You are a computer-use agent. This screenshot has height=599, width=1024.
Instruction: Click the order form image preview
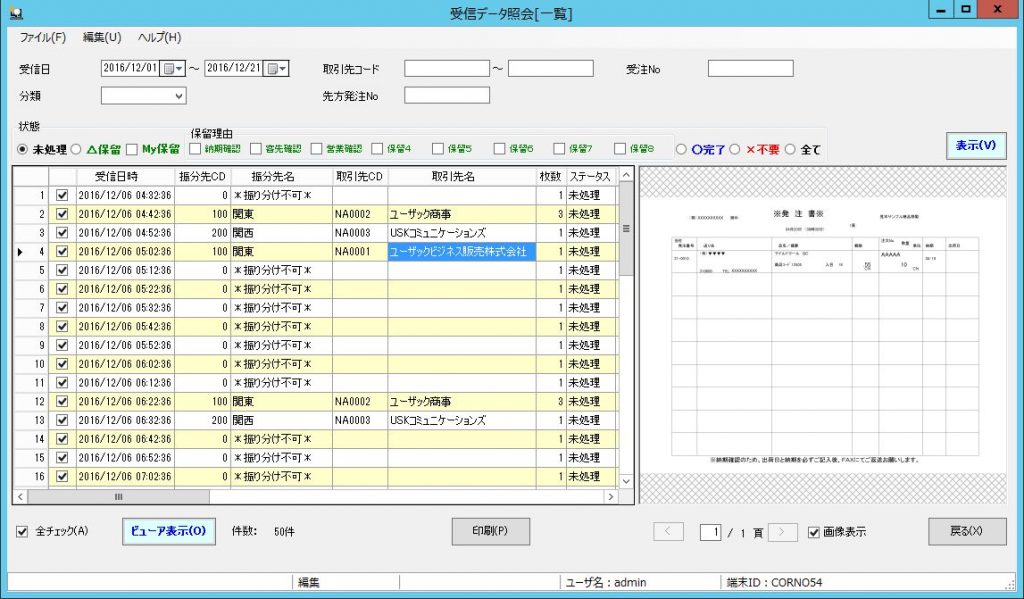[823, 335]
